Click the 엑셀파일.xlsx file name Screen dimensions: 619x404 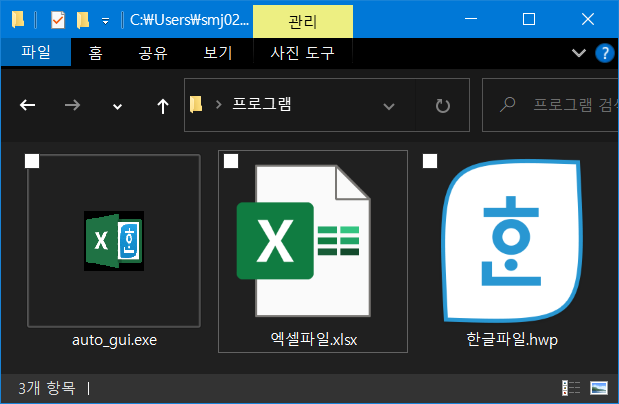[x=314, y=339]
